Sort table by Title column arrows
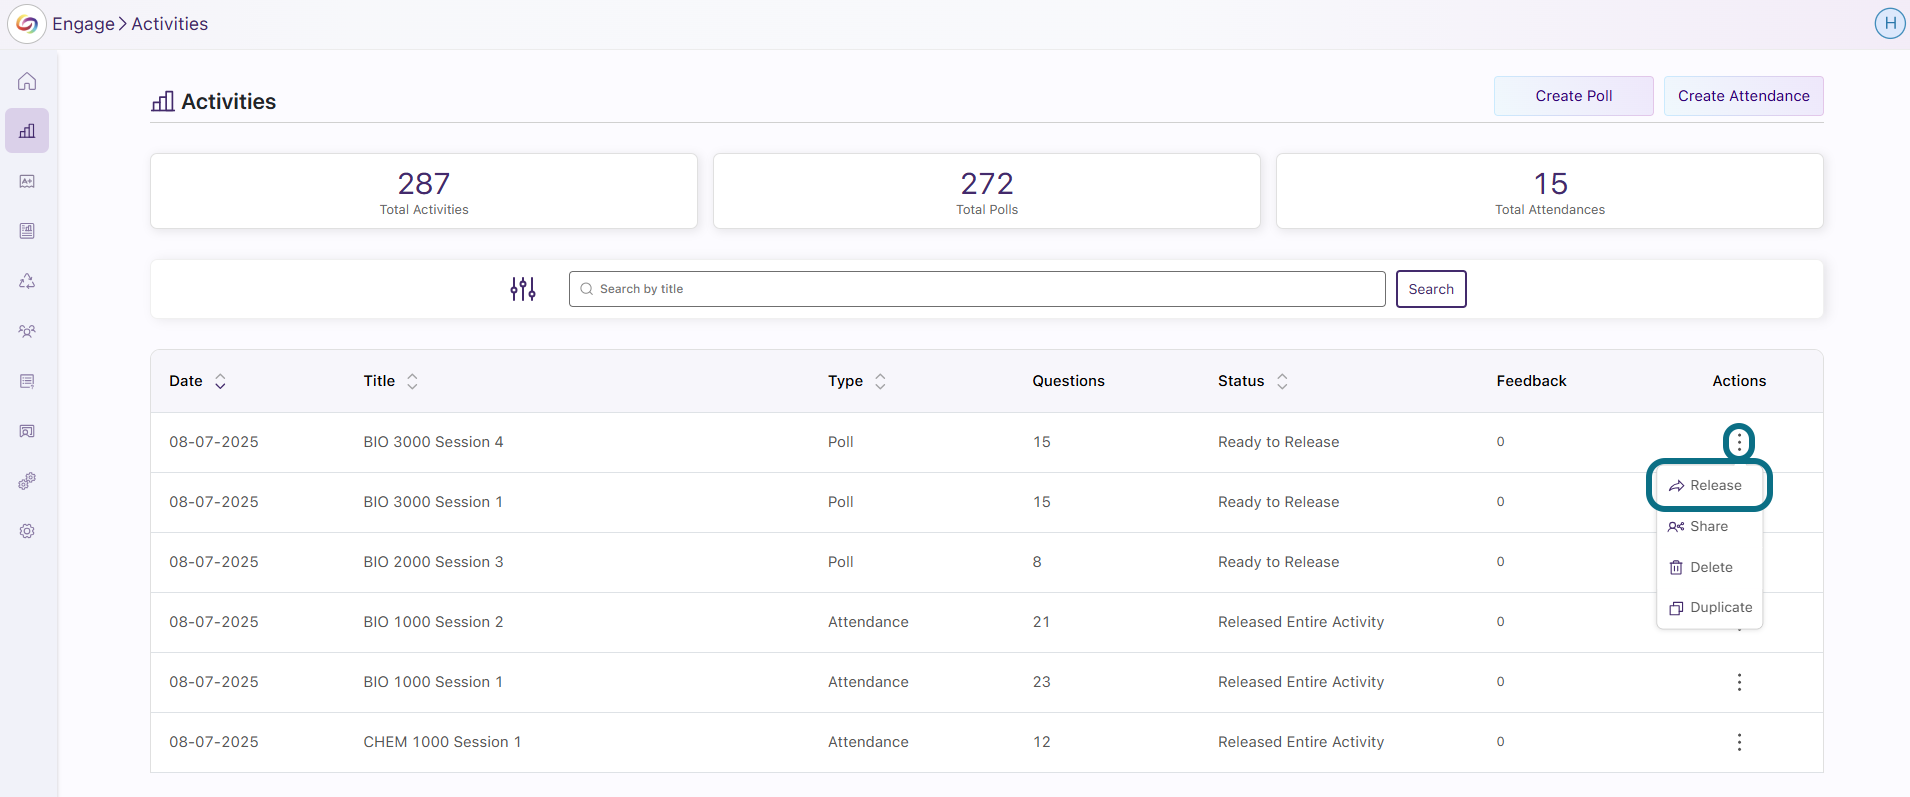1910x797 pixels. click(412, 381)
